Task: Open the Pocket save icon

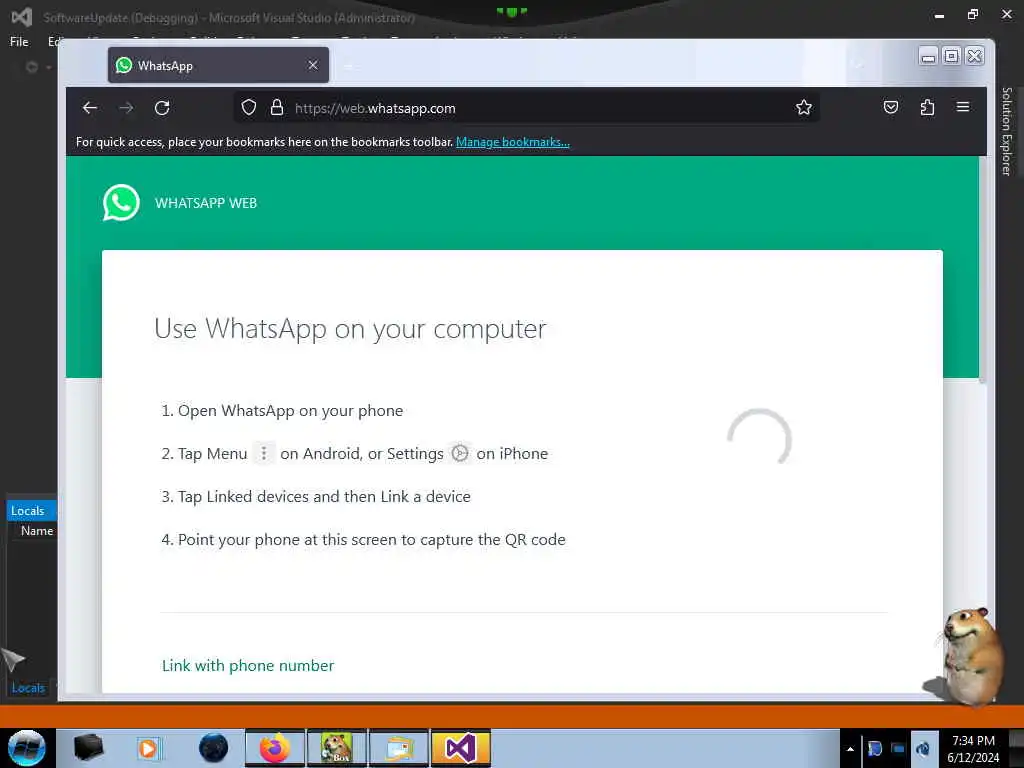Action: tap(891, 107)
